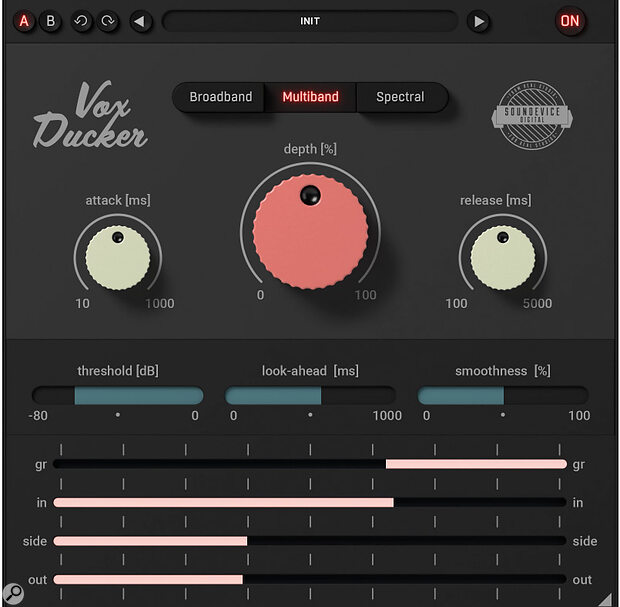Select Spectral mode

401,97
